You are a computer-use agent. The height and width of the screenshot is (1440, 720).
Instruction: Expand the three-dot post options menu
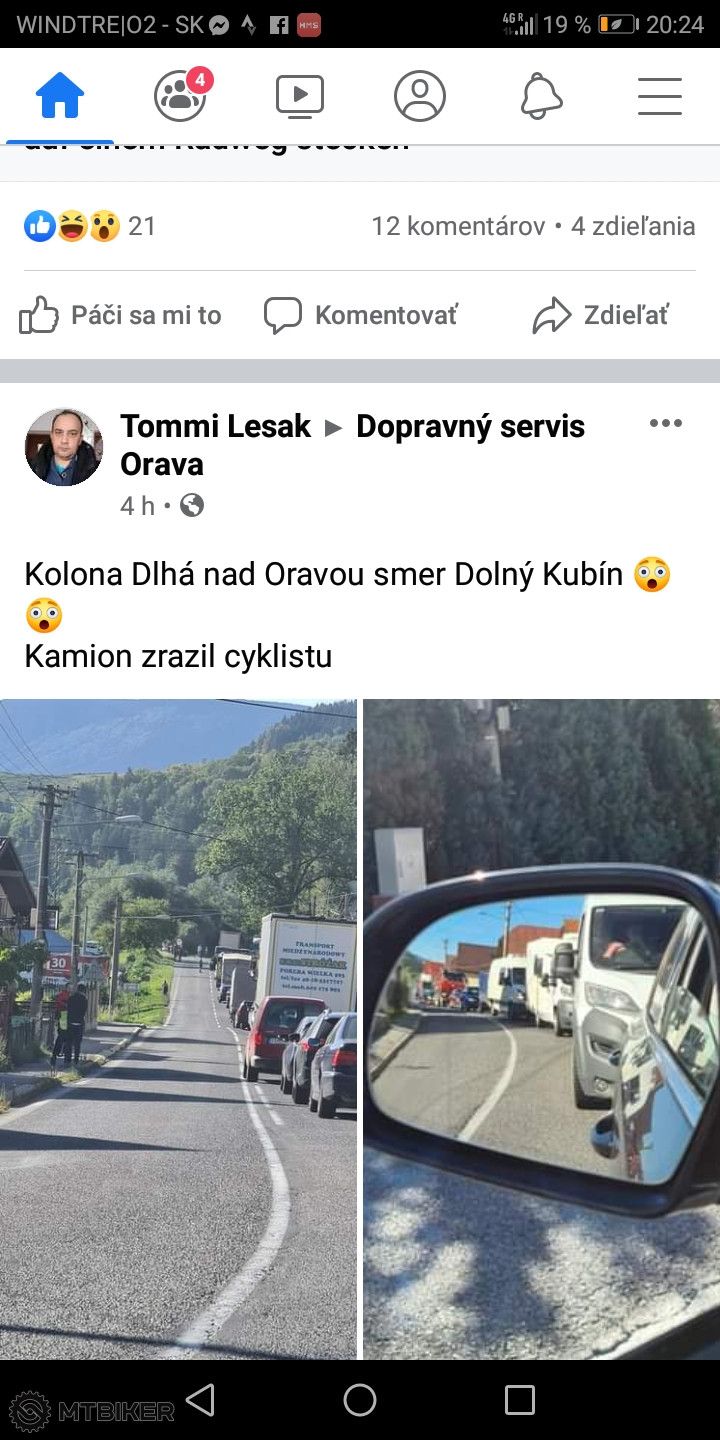(x=665, y=423)
